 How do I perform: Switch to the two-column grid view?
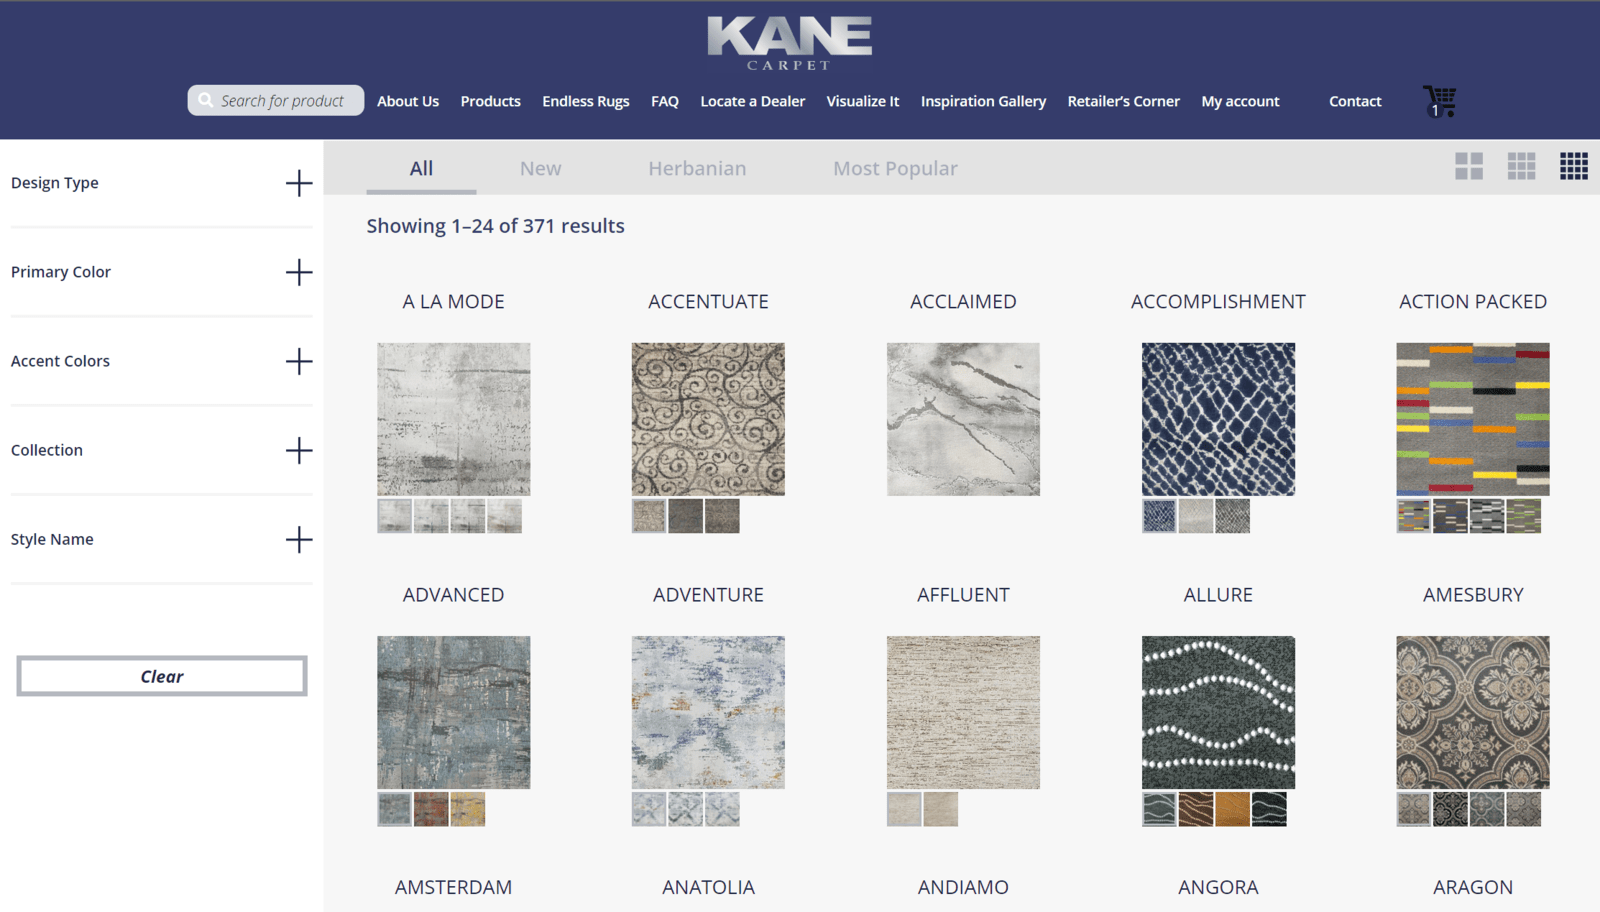tap(1469, 166)
